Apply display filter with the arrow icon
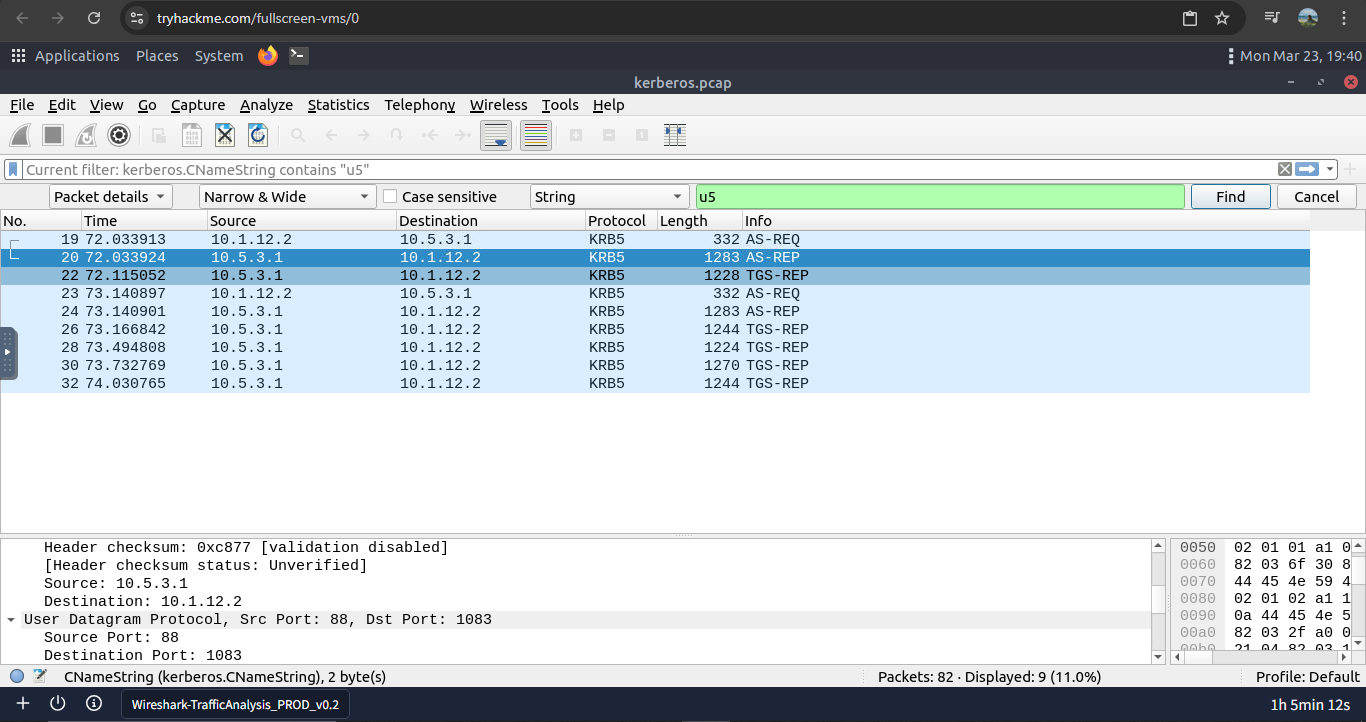This screenshot has width=1366, height=722. point(1307,169)
